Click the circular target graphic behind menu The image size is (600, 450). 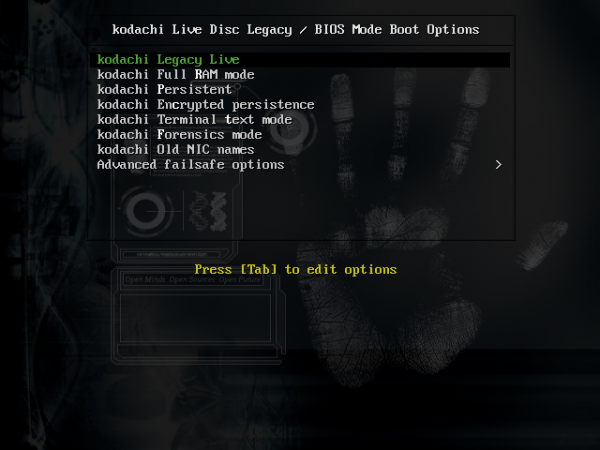pyautogui.click(x=292, y=129)
